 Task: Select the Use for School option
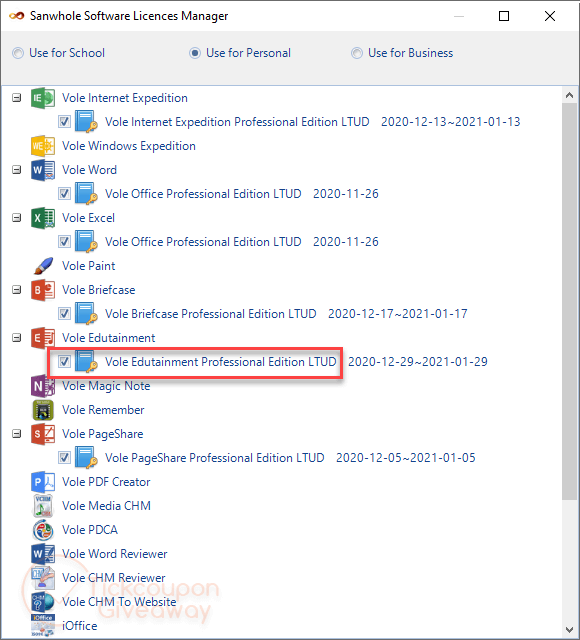58,53
